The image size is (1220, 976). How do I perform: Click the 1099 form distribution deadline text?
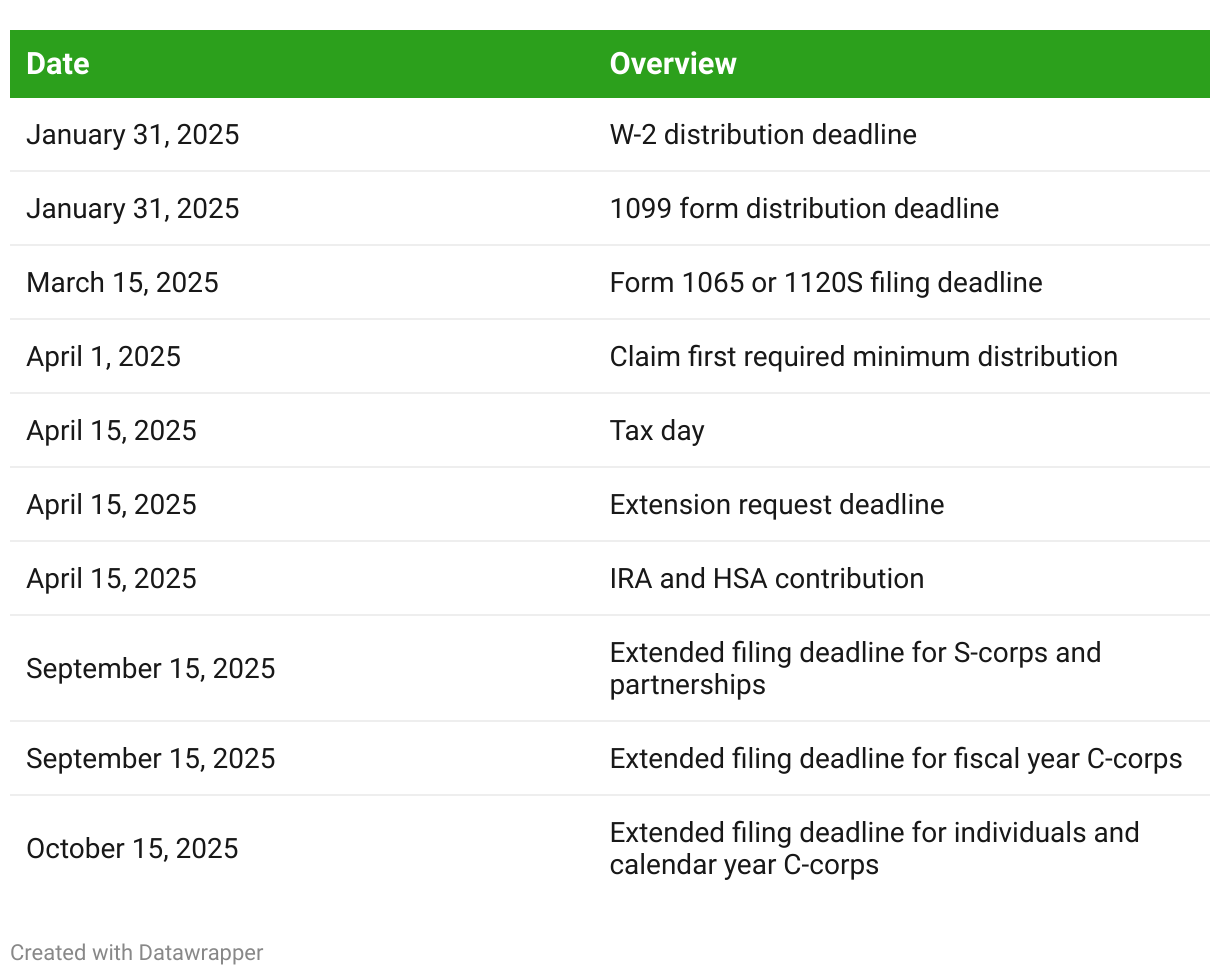(x=803, y=209)
